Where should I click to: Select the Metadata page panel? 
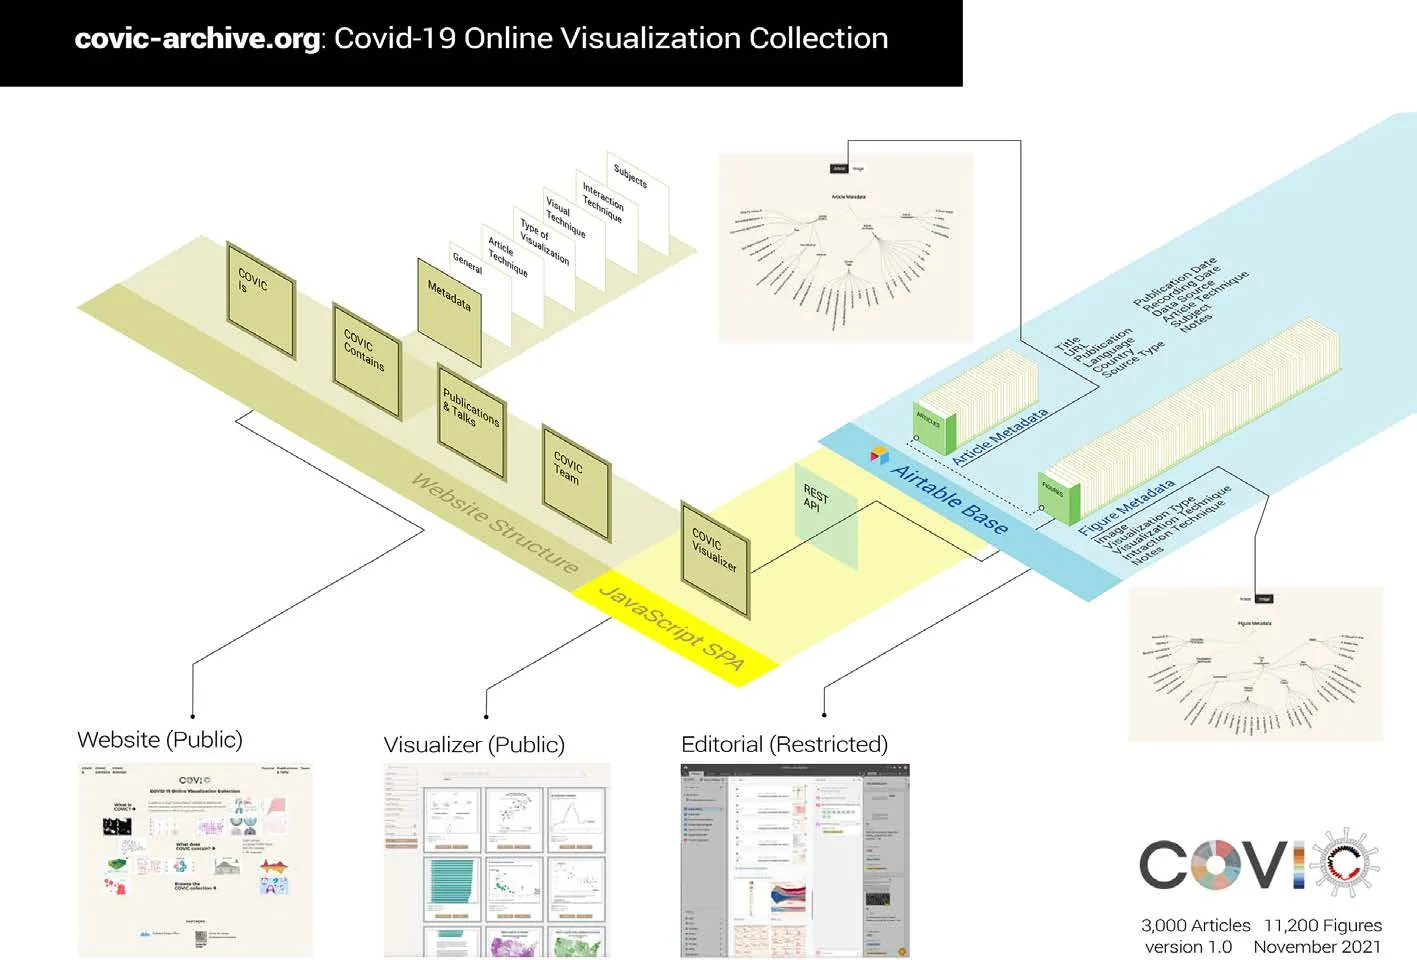(449, 312)
